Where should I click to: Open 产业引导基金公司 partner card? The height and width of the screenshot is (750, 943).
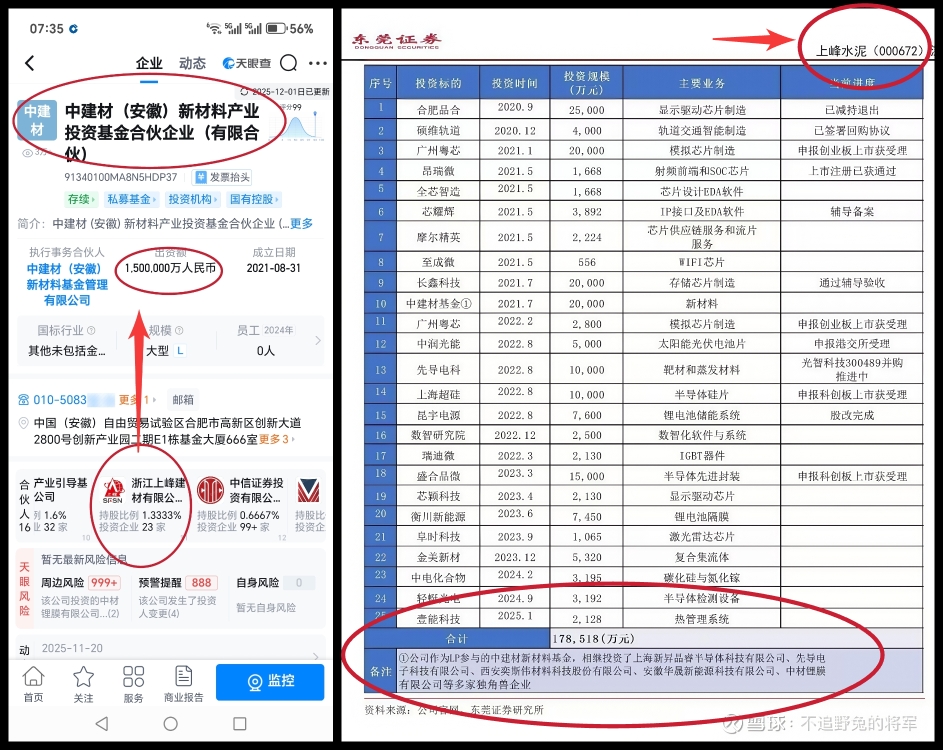53,505
